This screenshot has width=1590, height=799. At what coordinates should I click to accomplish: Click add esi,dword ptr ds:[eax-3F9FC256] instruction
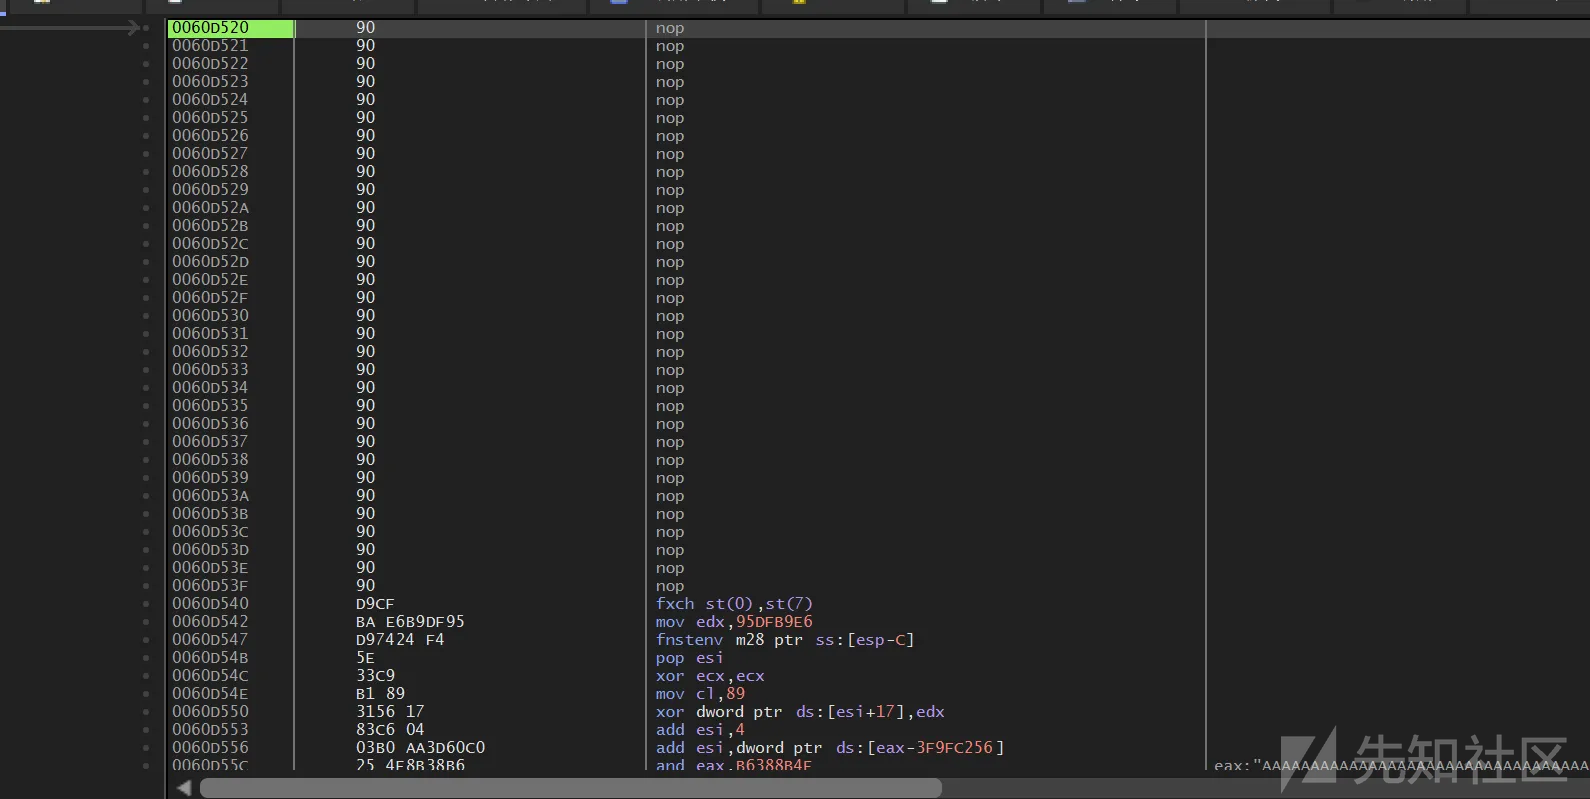pyautogui.click(x=830, y=748)
